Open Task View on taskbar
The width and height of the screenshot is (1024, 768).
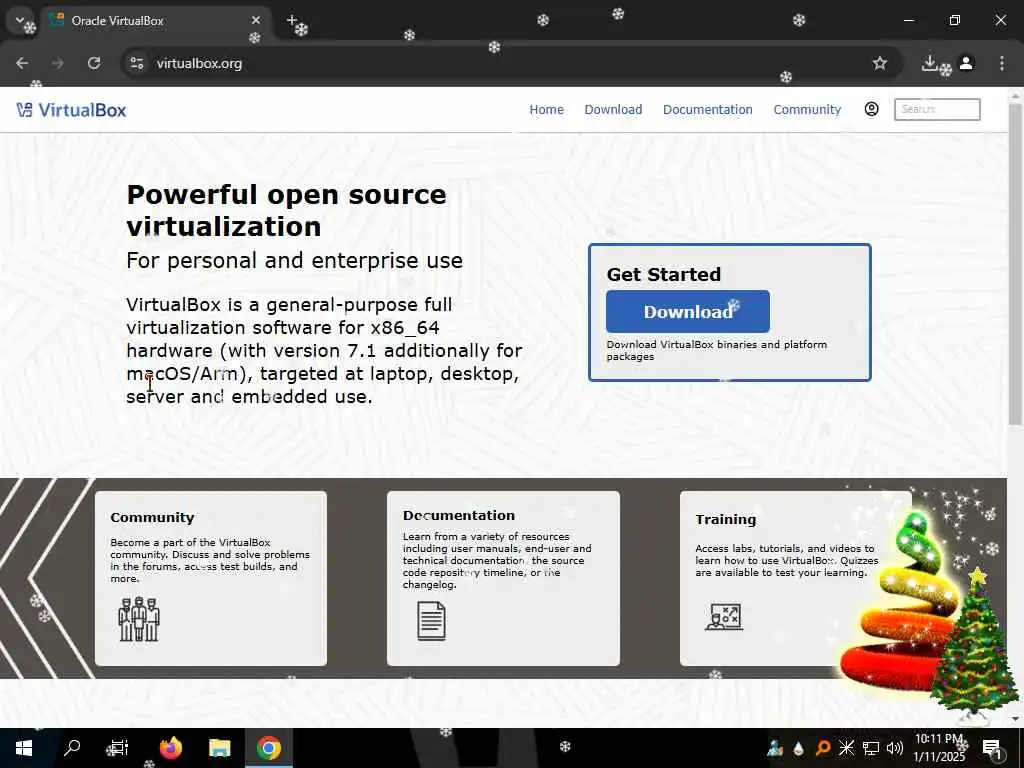(x=119, y=748)
